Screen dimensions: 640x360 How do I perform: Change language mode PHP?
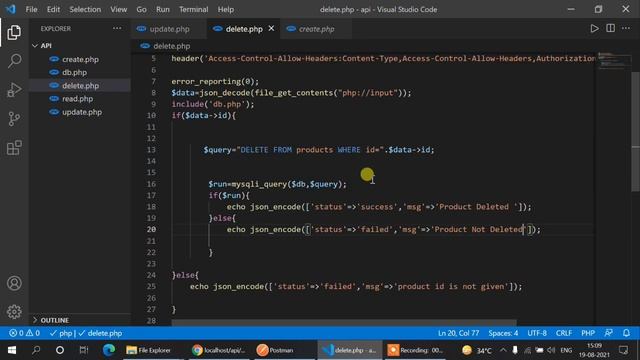pos(588,333)
